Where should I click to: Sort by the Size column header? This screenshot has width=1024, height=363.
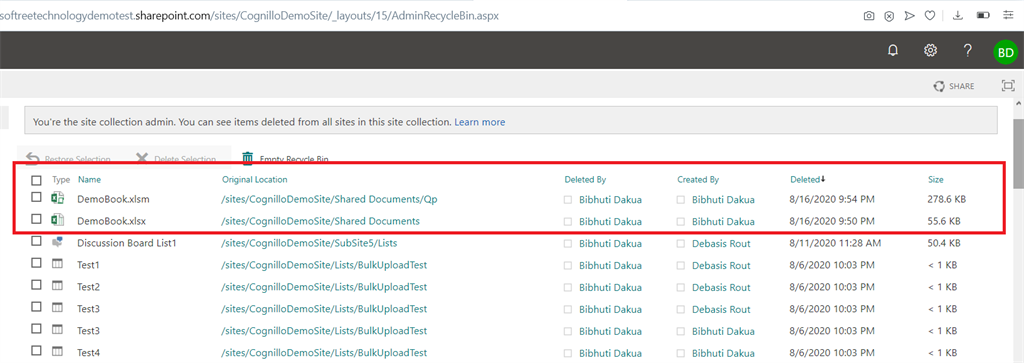pos(936,180)
